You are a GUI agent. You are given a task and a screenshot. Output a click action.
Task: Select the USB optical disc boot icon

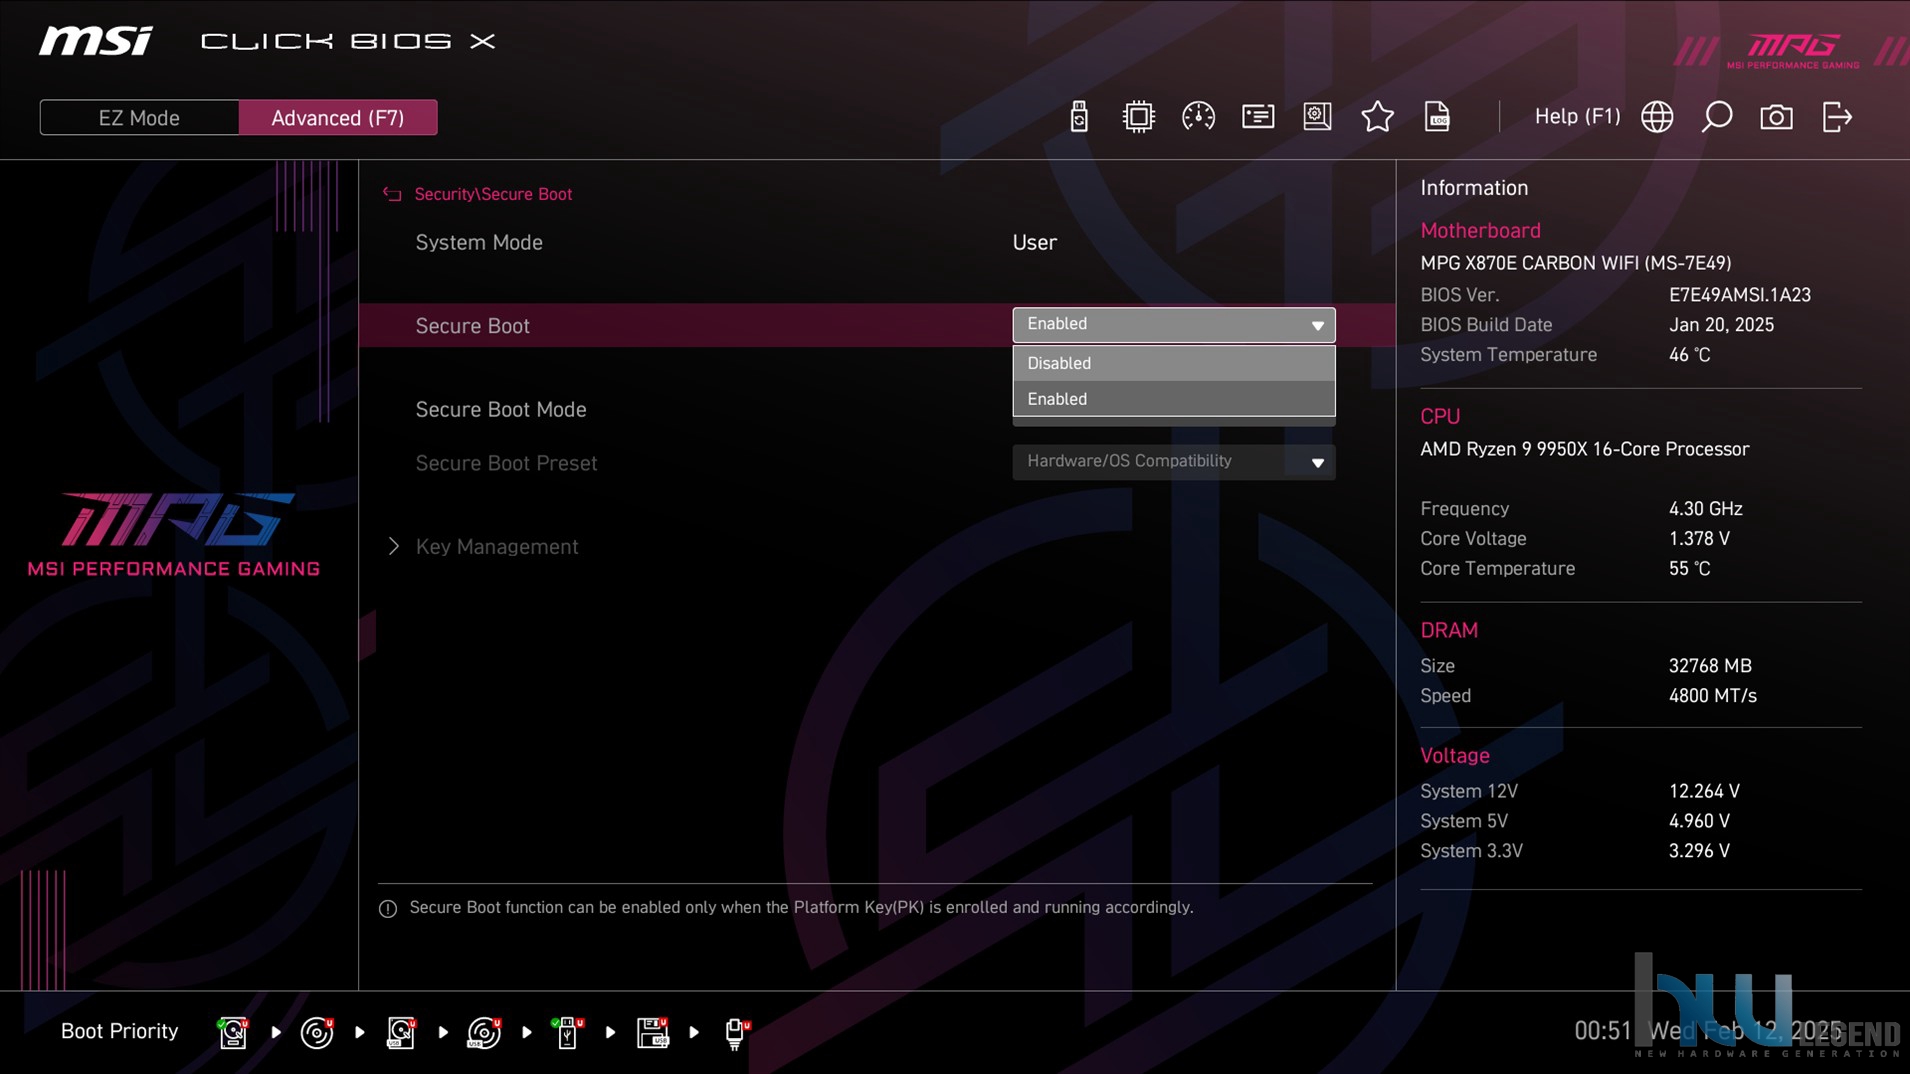pos(485,1032)
